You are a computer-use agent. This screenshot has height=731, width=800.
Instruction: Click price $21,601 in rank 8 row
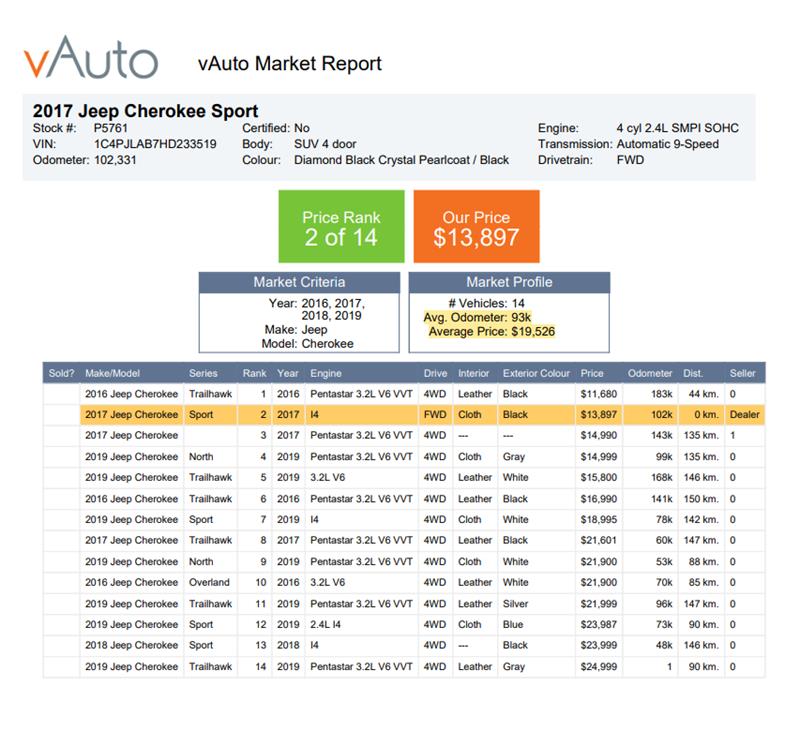pos(598,540)
